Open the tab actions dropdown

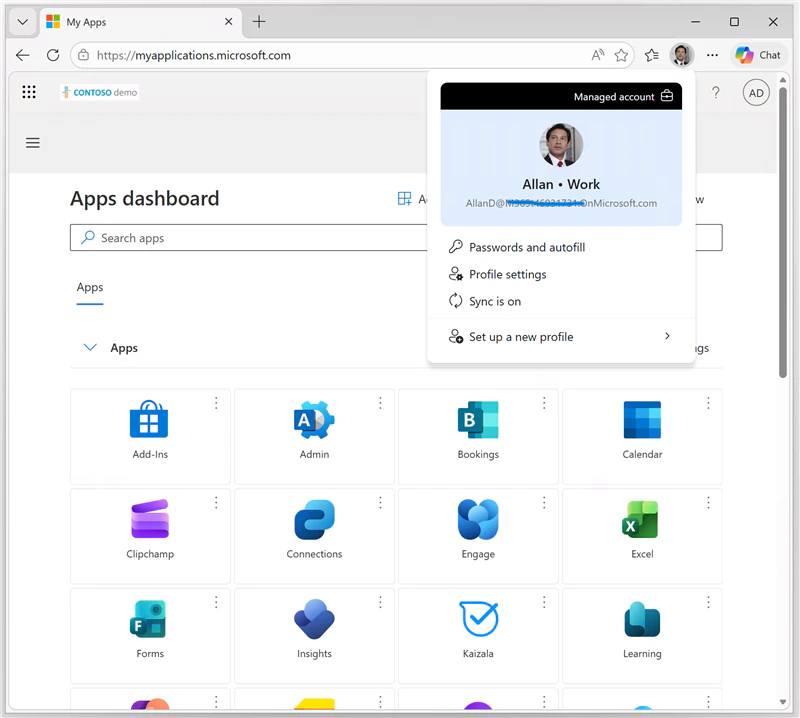click(22, 22)
